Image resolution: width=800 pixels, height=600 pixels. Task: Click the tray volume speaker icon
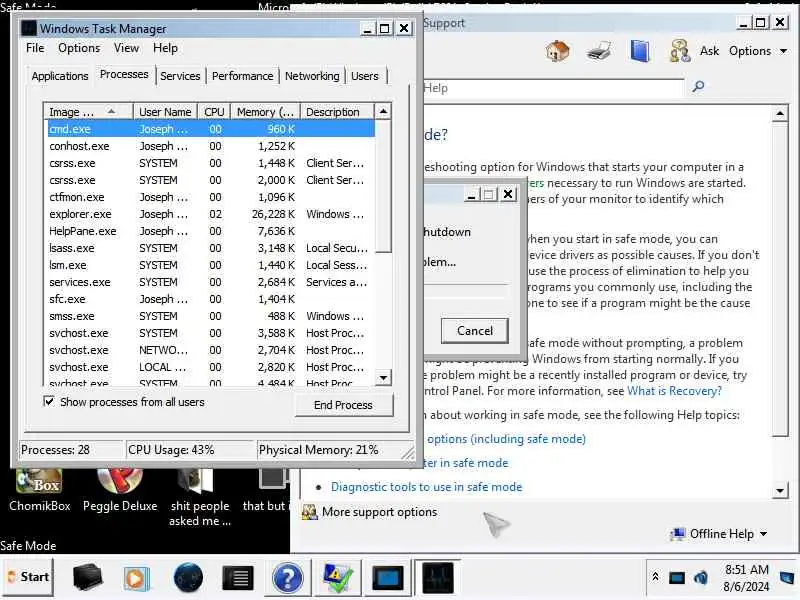701,578
